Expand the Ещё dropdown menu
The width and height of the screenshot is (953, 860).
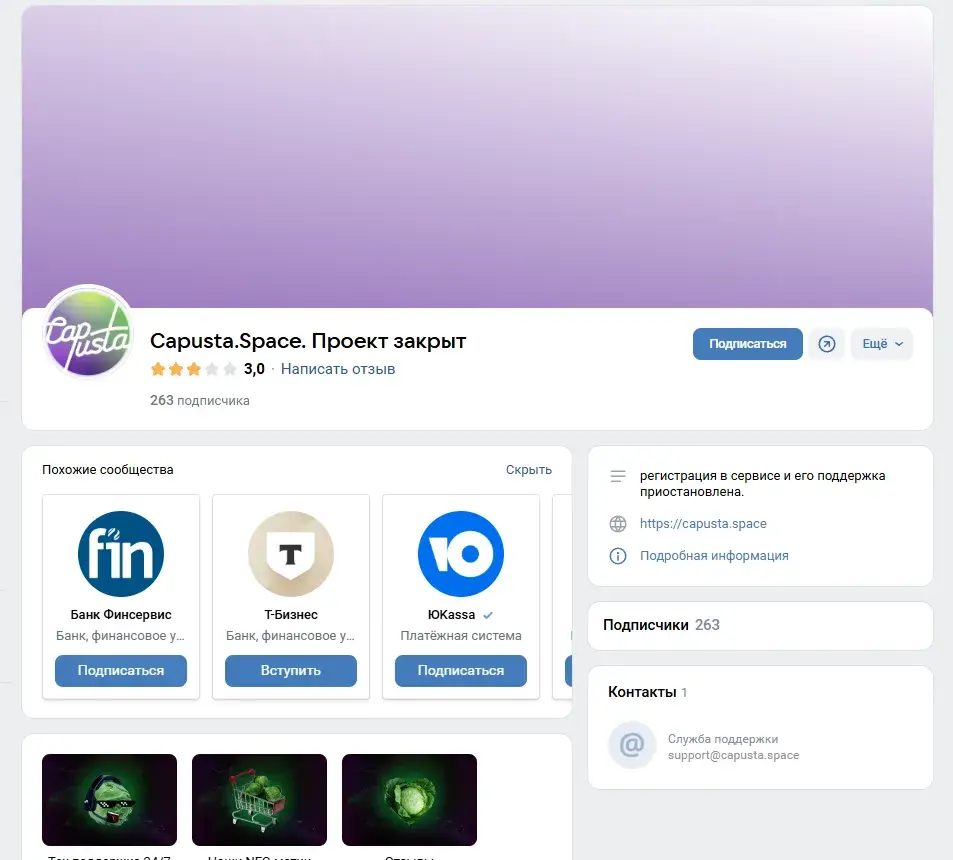[882, 344]
